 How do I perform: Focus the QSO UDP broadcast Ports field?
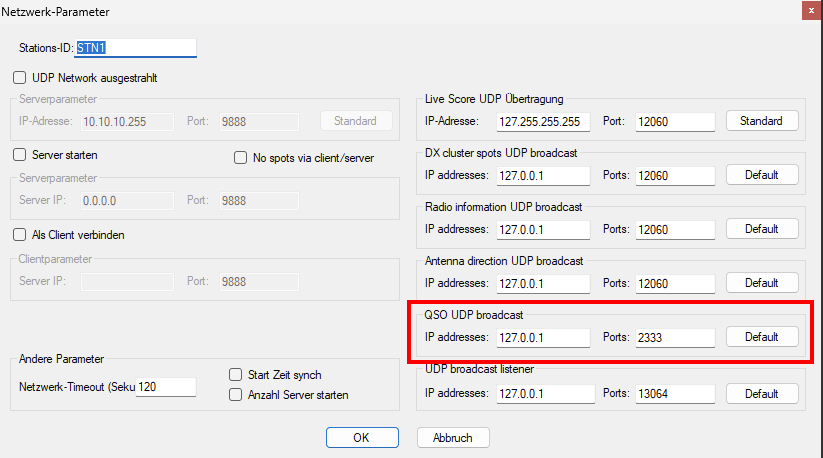point(674,337)
